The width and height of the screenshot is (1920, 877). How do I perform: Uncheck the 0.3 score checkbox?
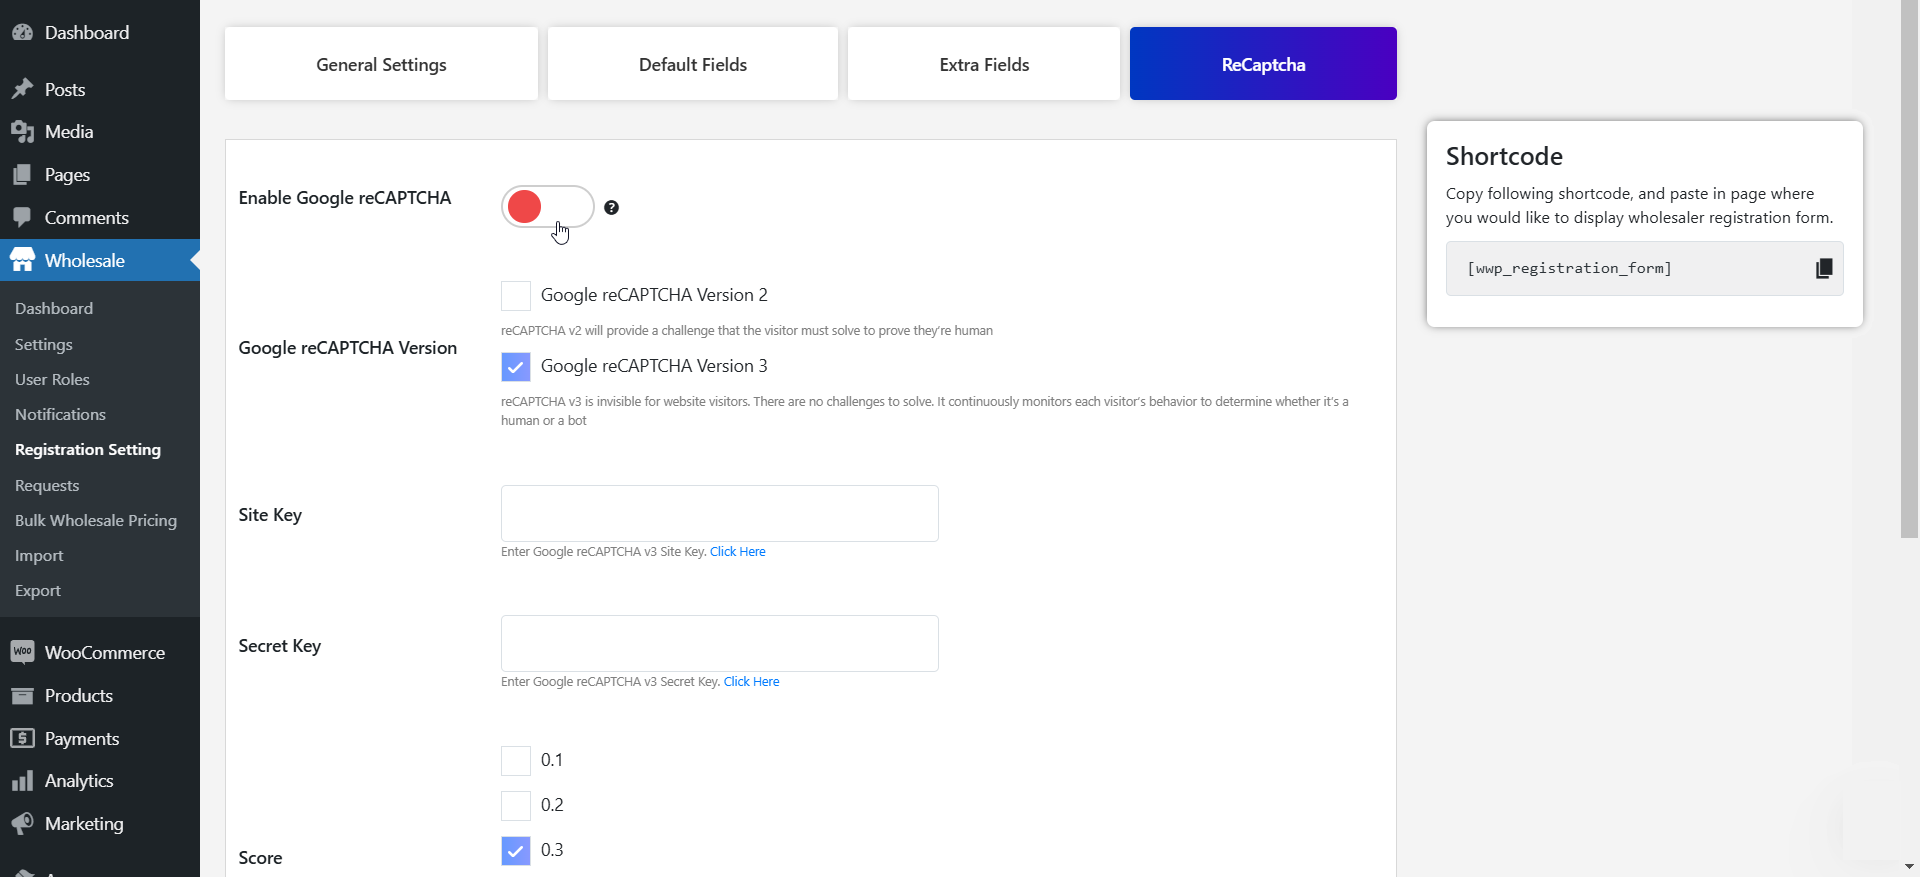tap(516, 851)
